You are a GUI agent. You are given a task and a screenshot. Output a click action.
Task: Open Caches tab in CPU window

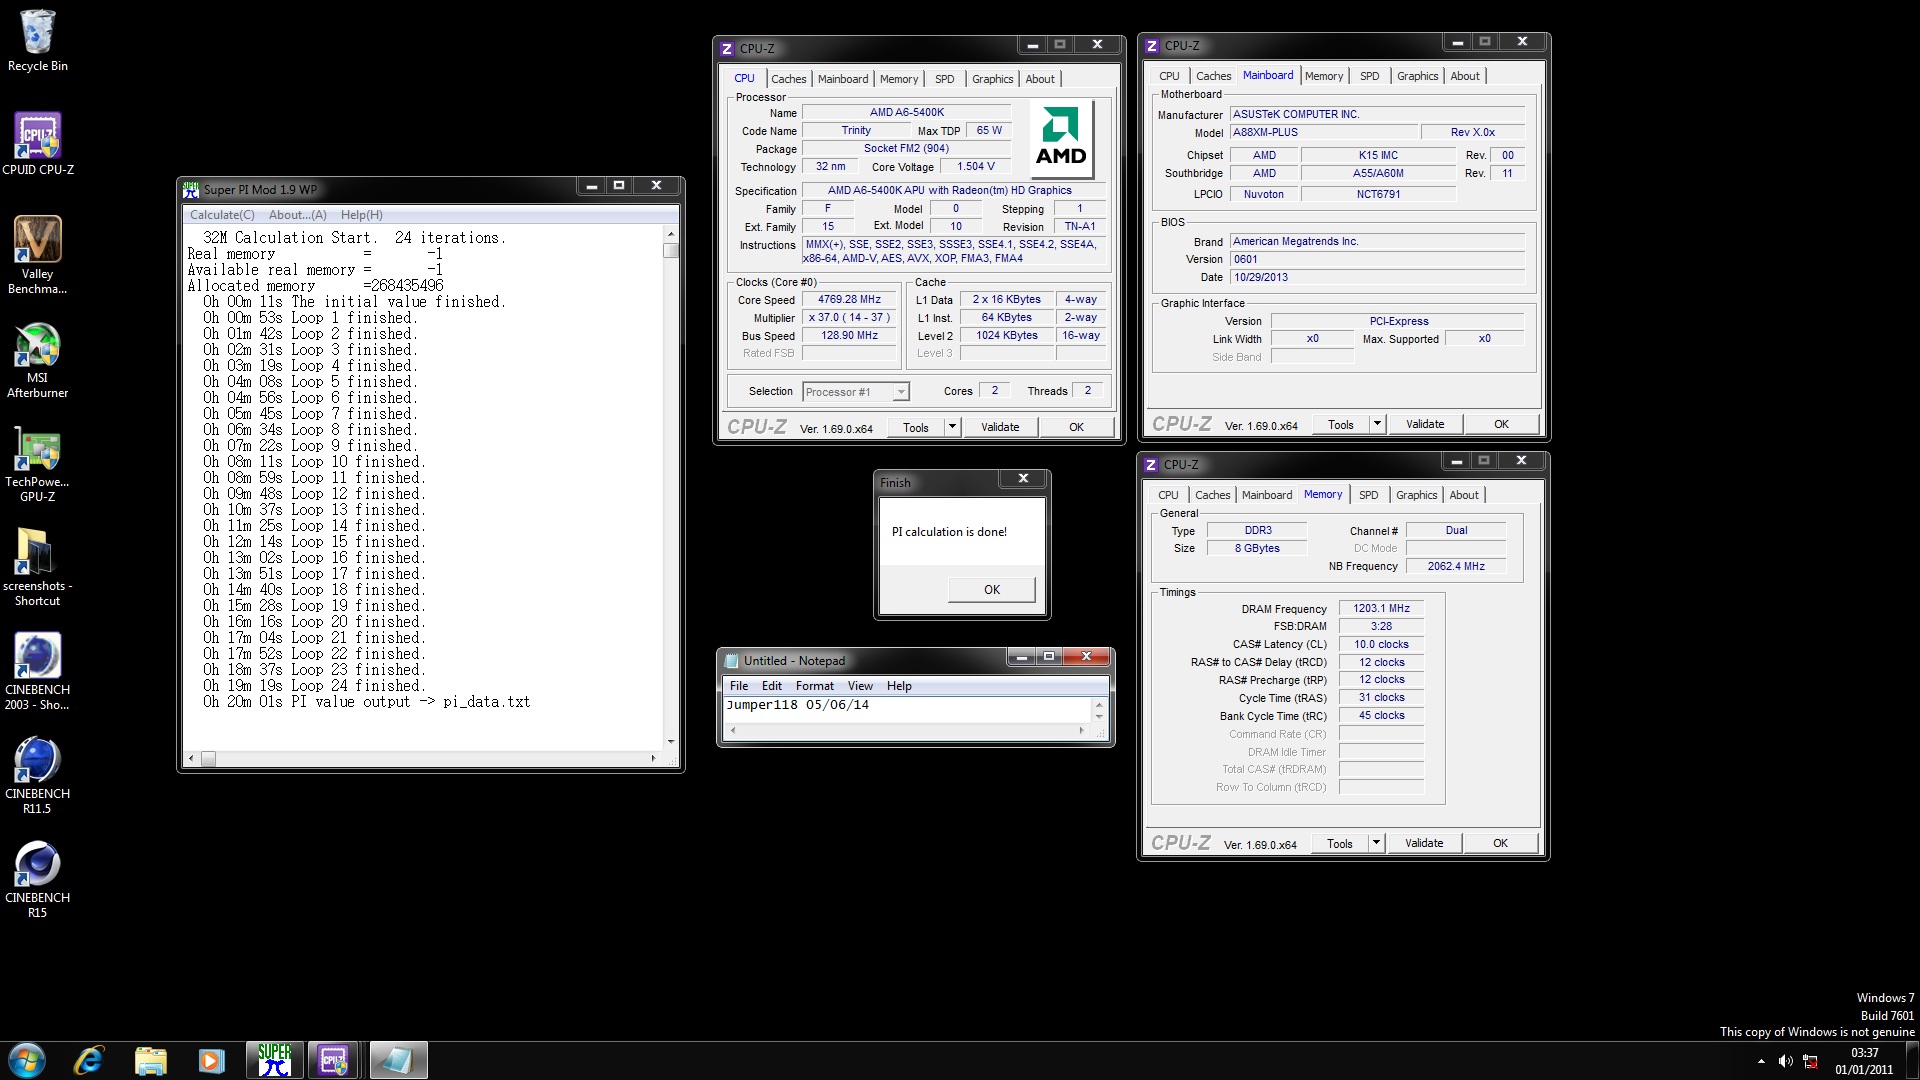[x=788, y=79]
